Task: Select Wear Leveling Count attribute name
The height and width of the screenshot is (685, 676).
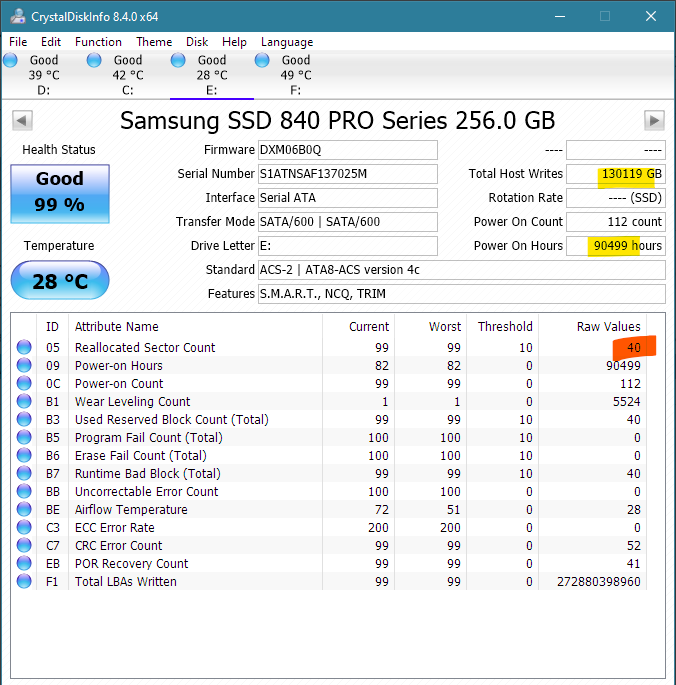Action: click(x=132, y=401)
